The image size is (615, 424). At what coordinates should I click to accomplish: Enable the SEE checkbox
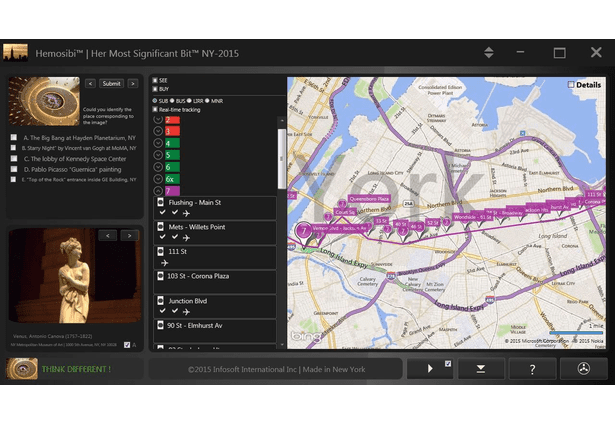click(155, 80)
